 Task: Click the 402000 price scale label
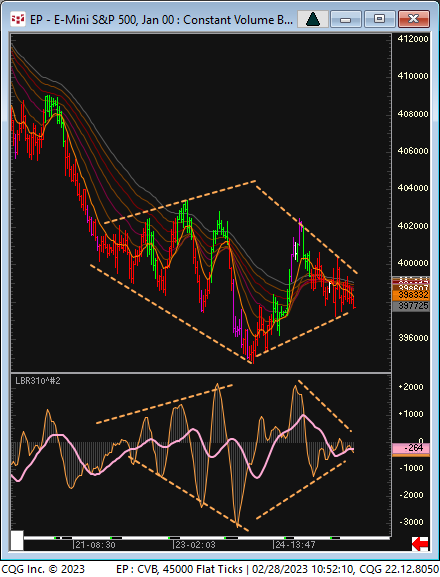tap(413, 226)
